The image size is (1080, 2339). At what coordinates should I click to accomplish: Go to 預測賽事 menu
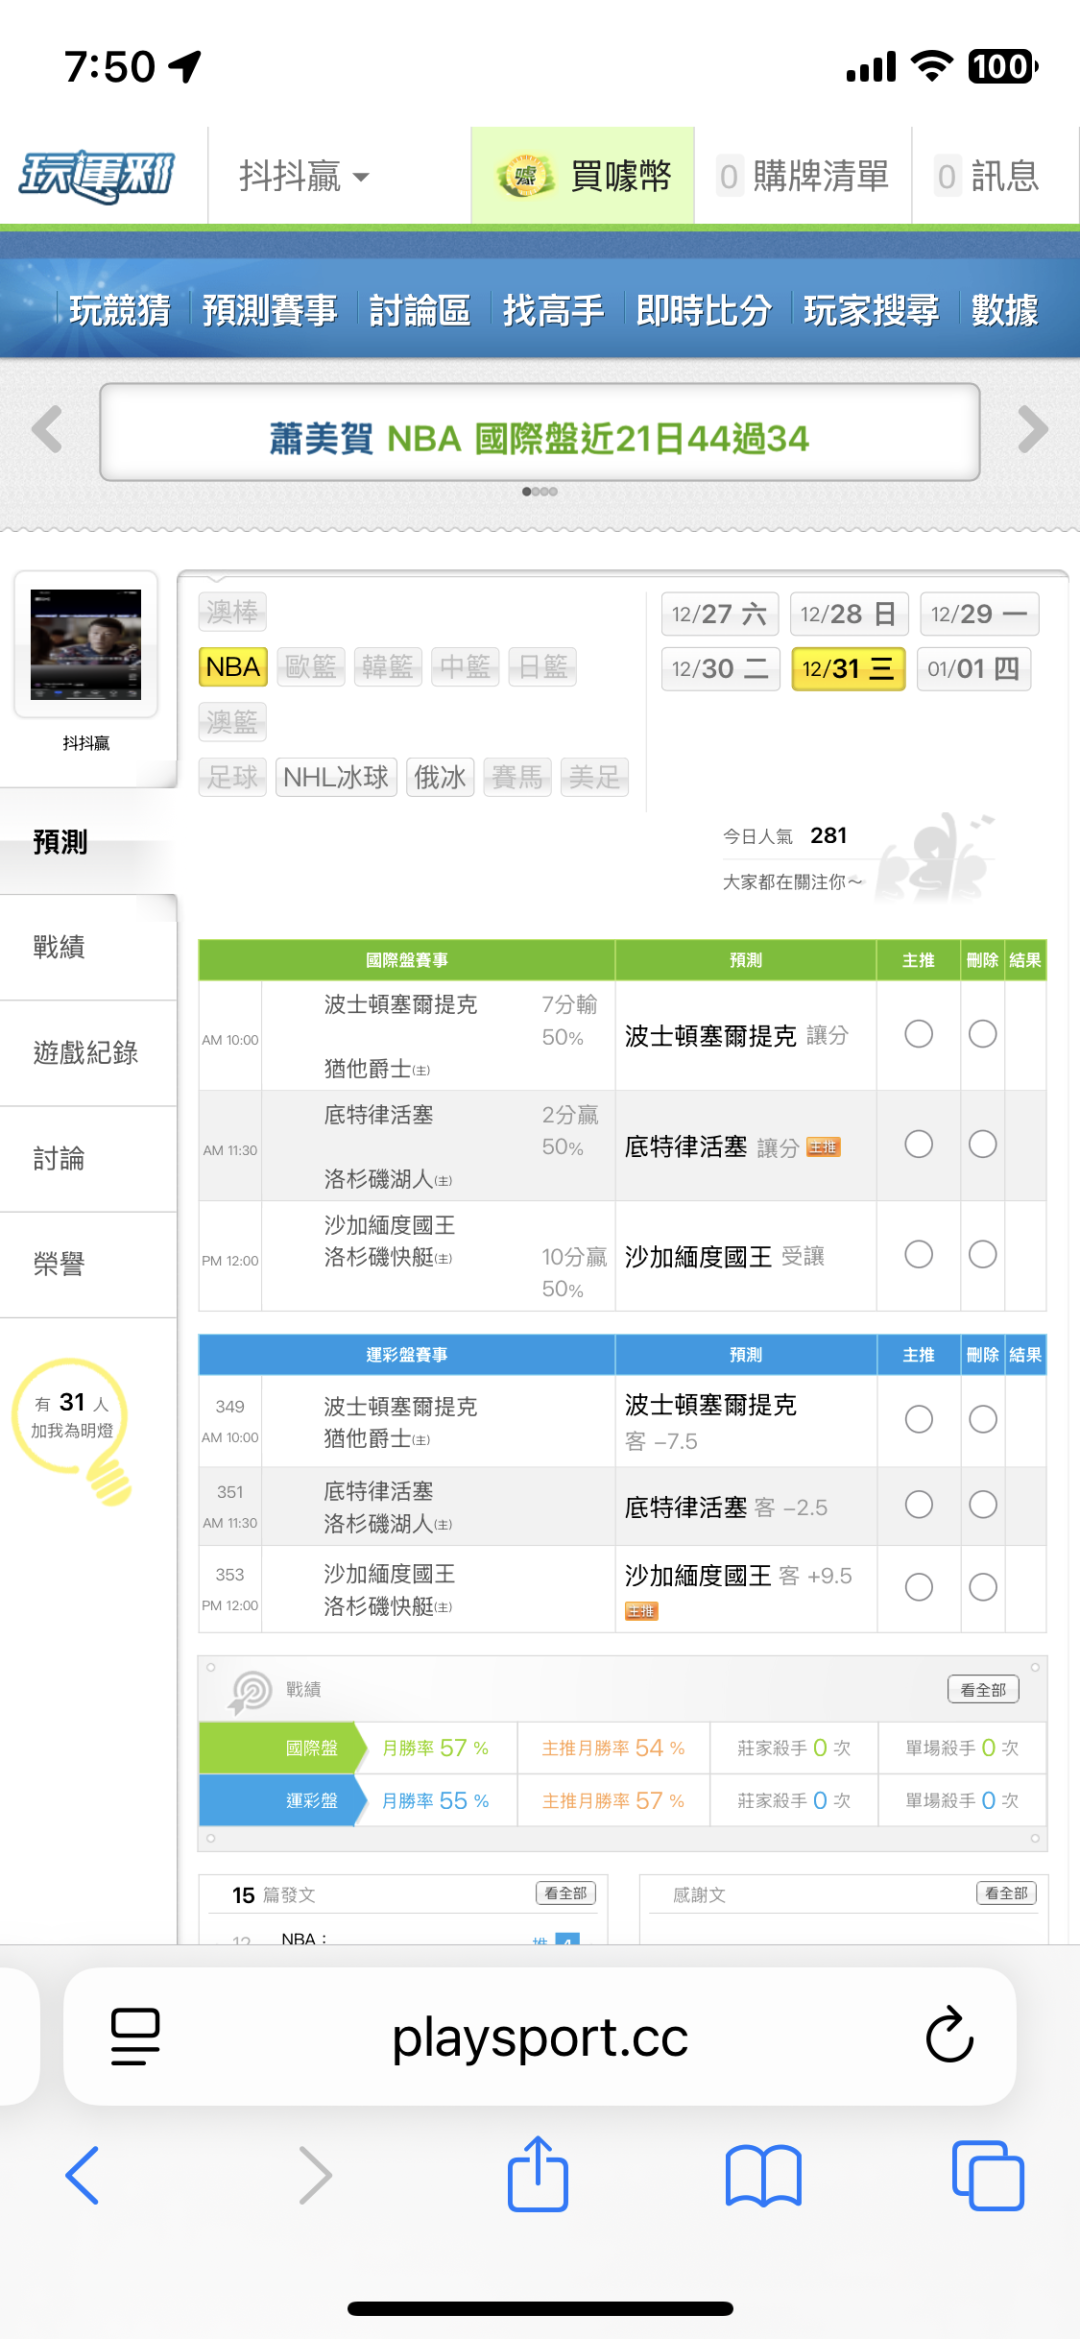(270, 310)
